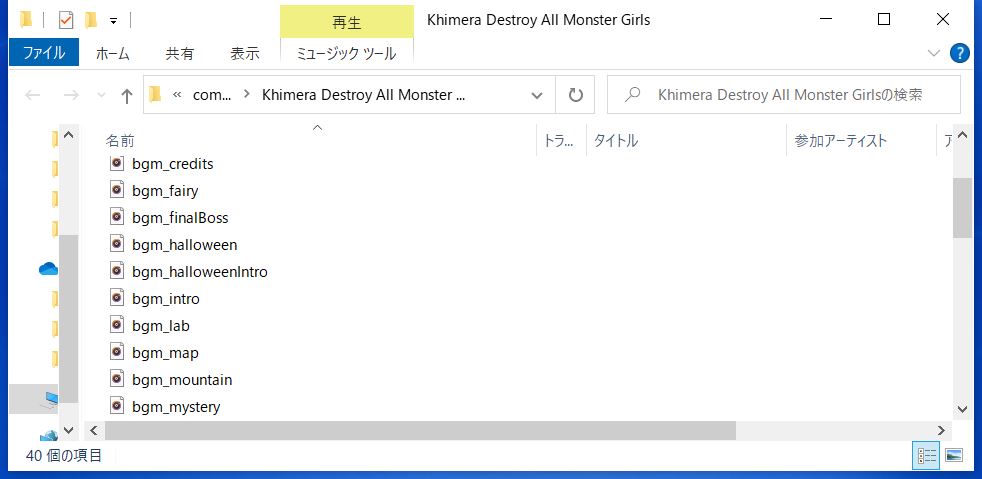Image resolution: width=982 pixels, height=479 pixels.
Task: Click the double chevron in the address path
Action: click(x=177, y=95)
